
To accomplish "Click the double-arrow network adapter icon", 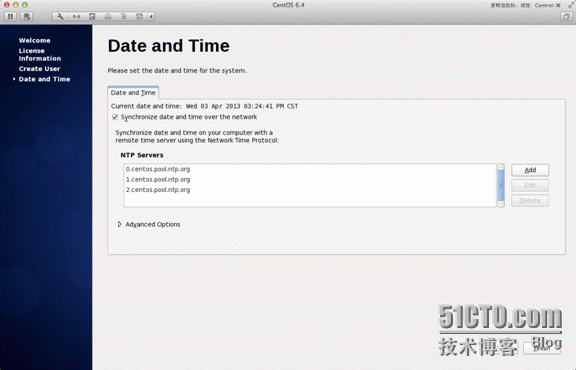I will click(x=76, y=17).
